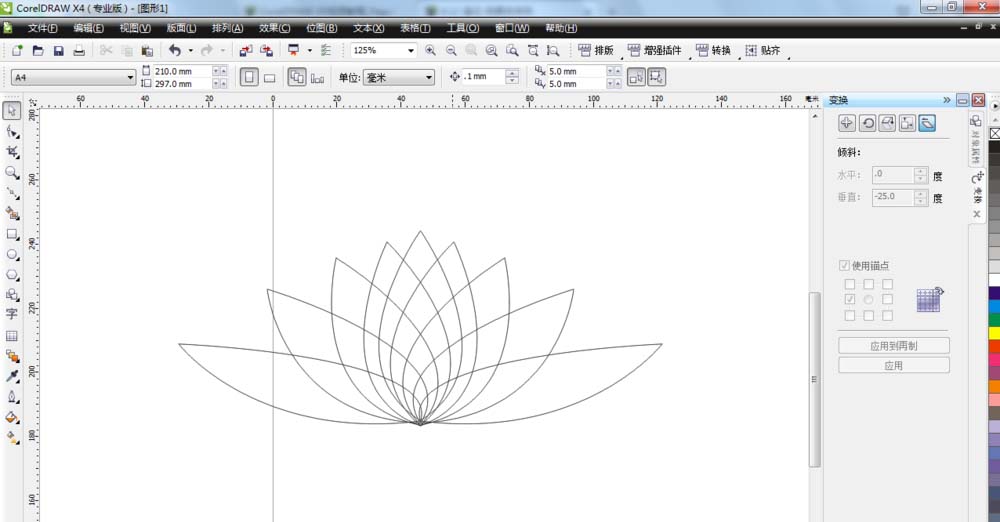
Task: Select the Interactive Fill tool
Action: tap(11, 438)
